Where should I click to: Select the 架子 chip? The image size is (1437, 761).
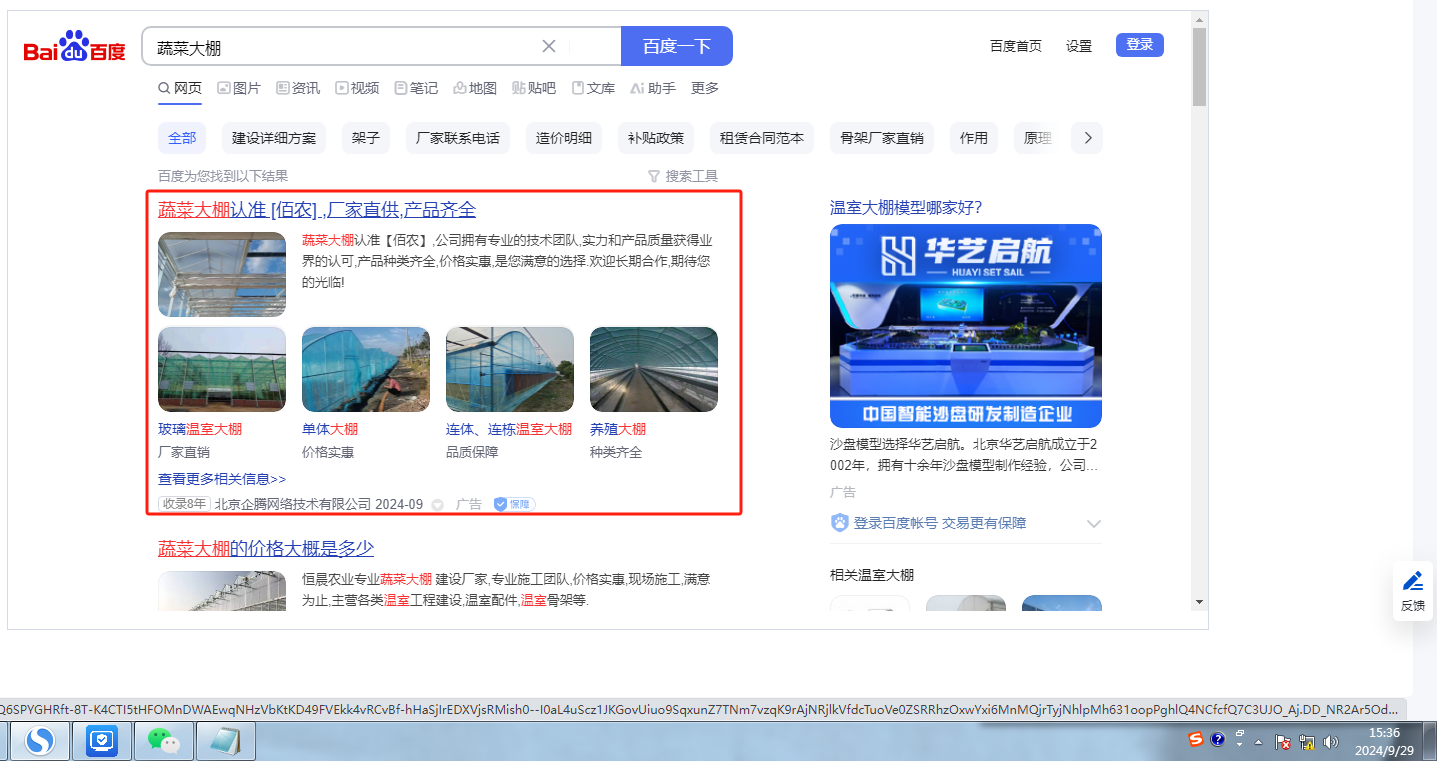pos(366,138)
